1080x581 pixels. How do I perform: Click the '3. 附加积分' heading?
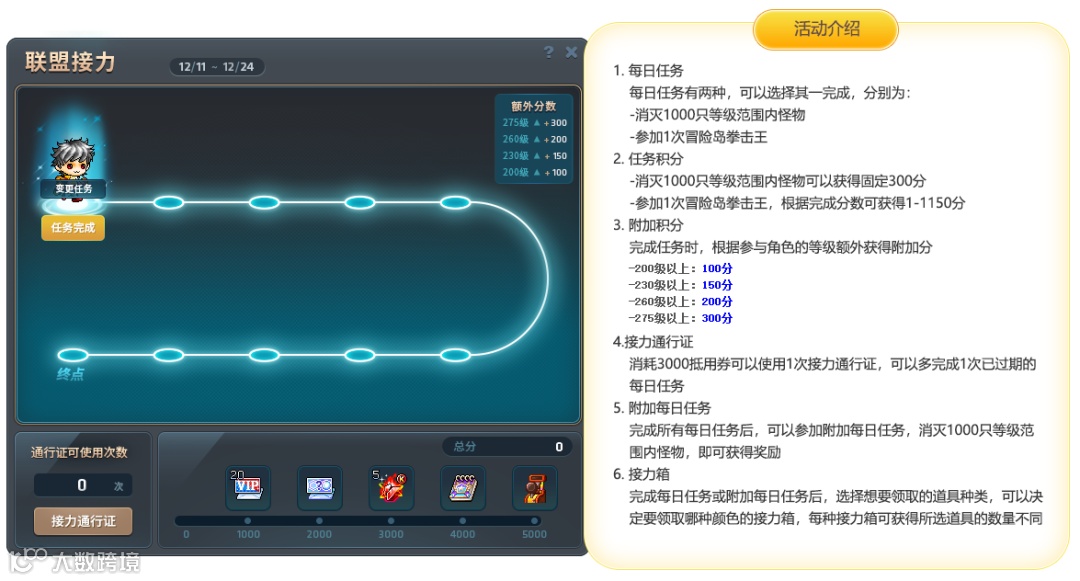(x=648, y=224)
